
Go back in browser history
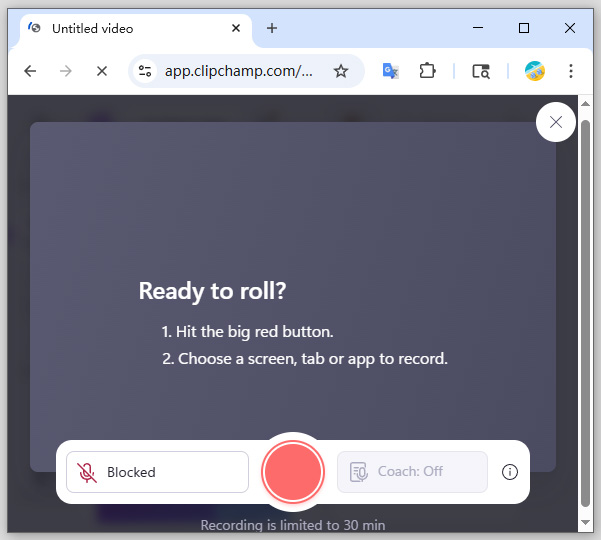(30, 71)
